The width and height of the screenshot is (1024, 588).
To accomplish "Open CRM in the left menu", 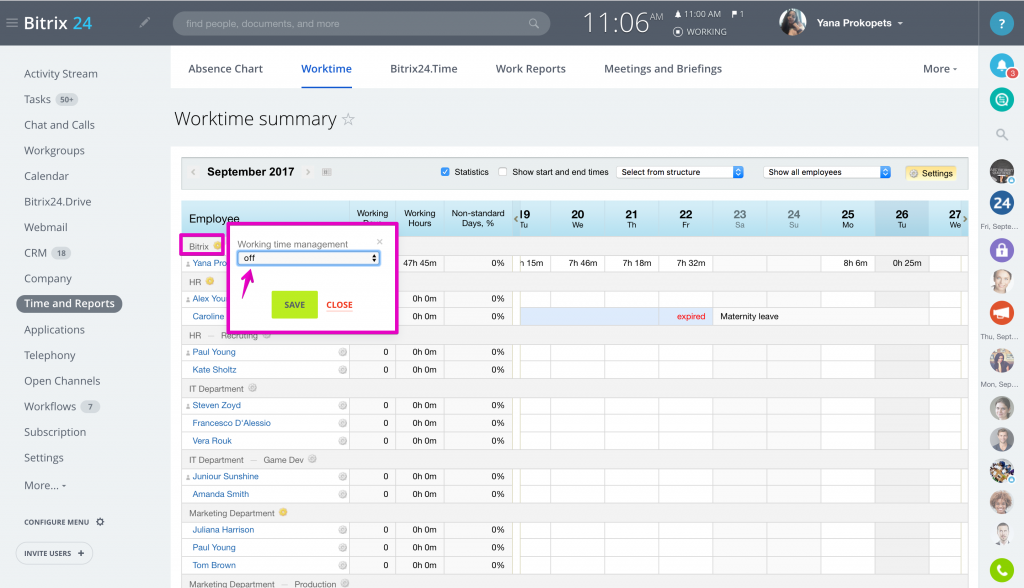I will tap(35, 253).
